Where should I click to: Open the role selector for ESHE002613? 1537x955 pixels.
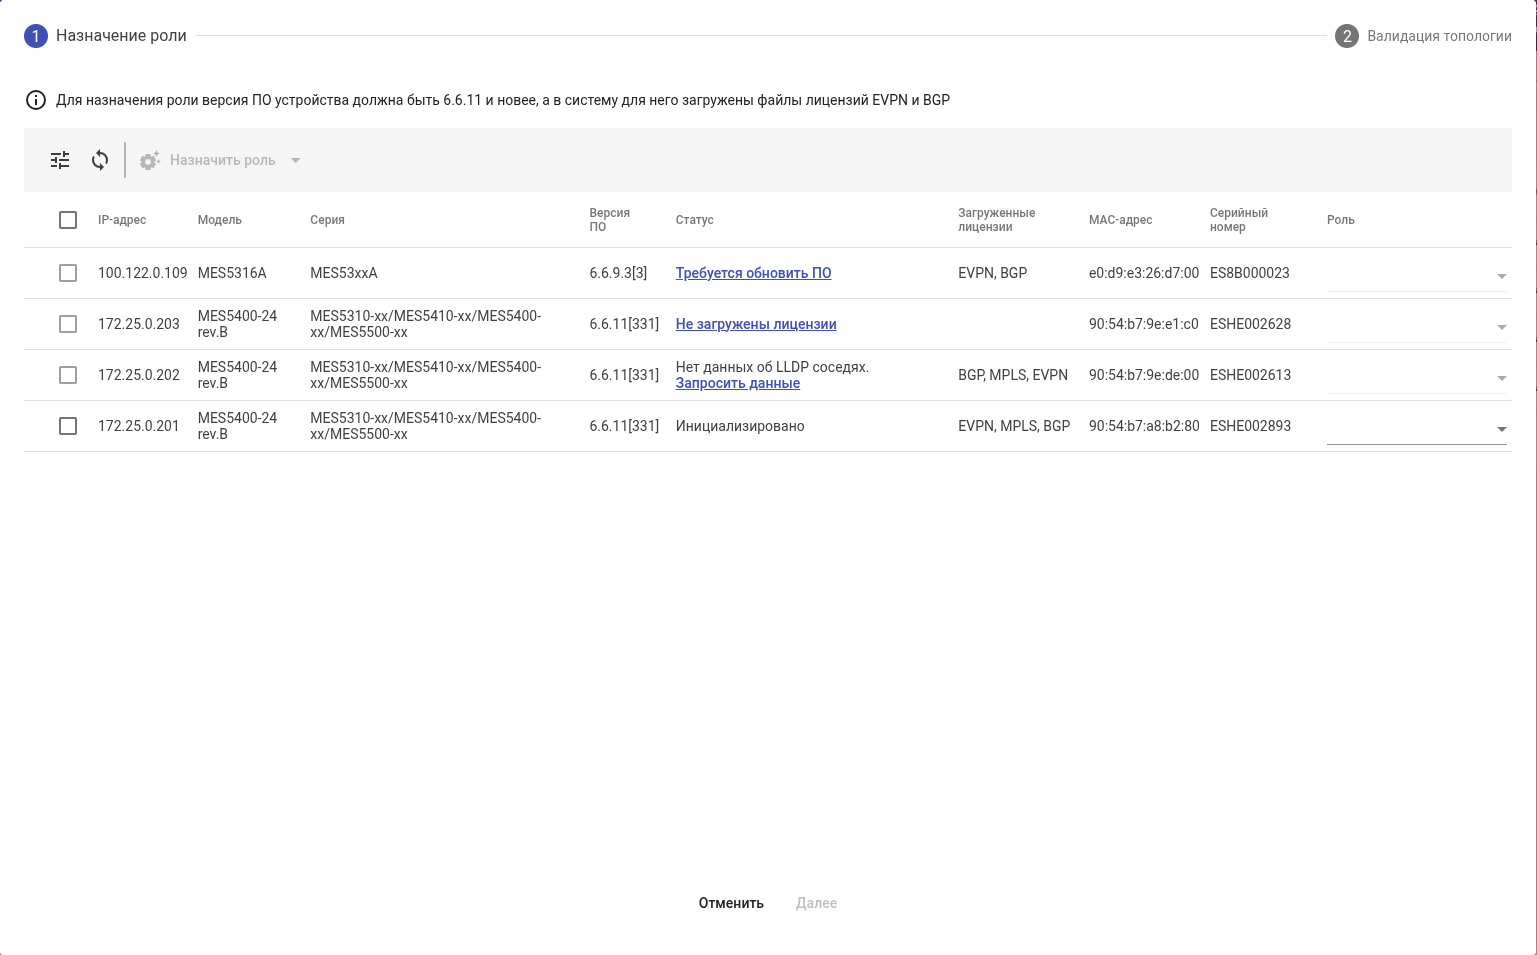(x=1501, y=378)
